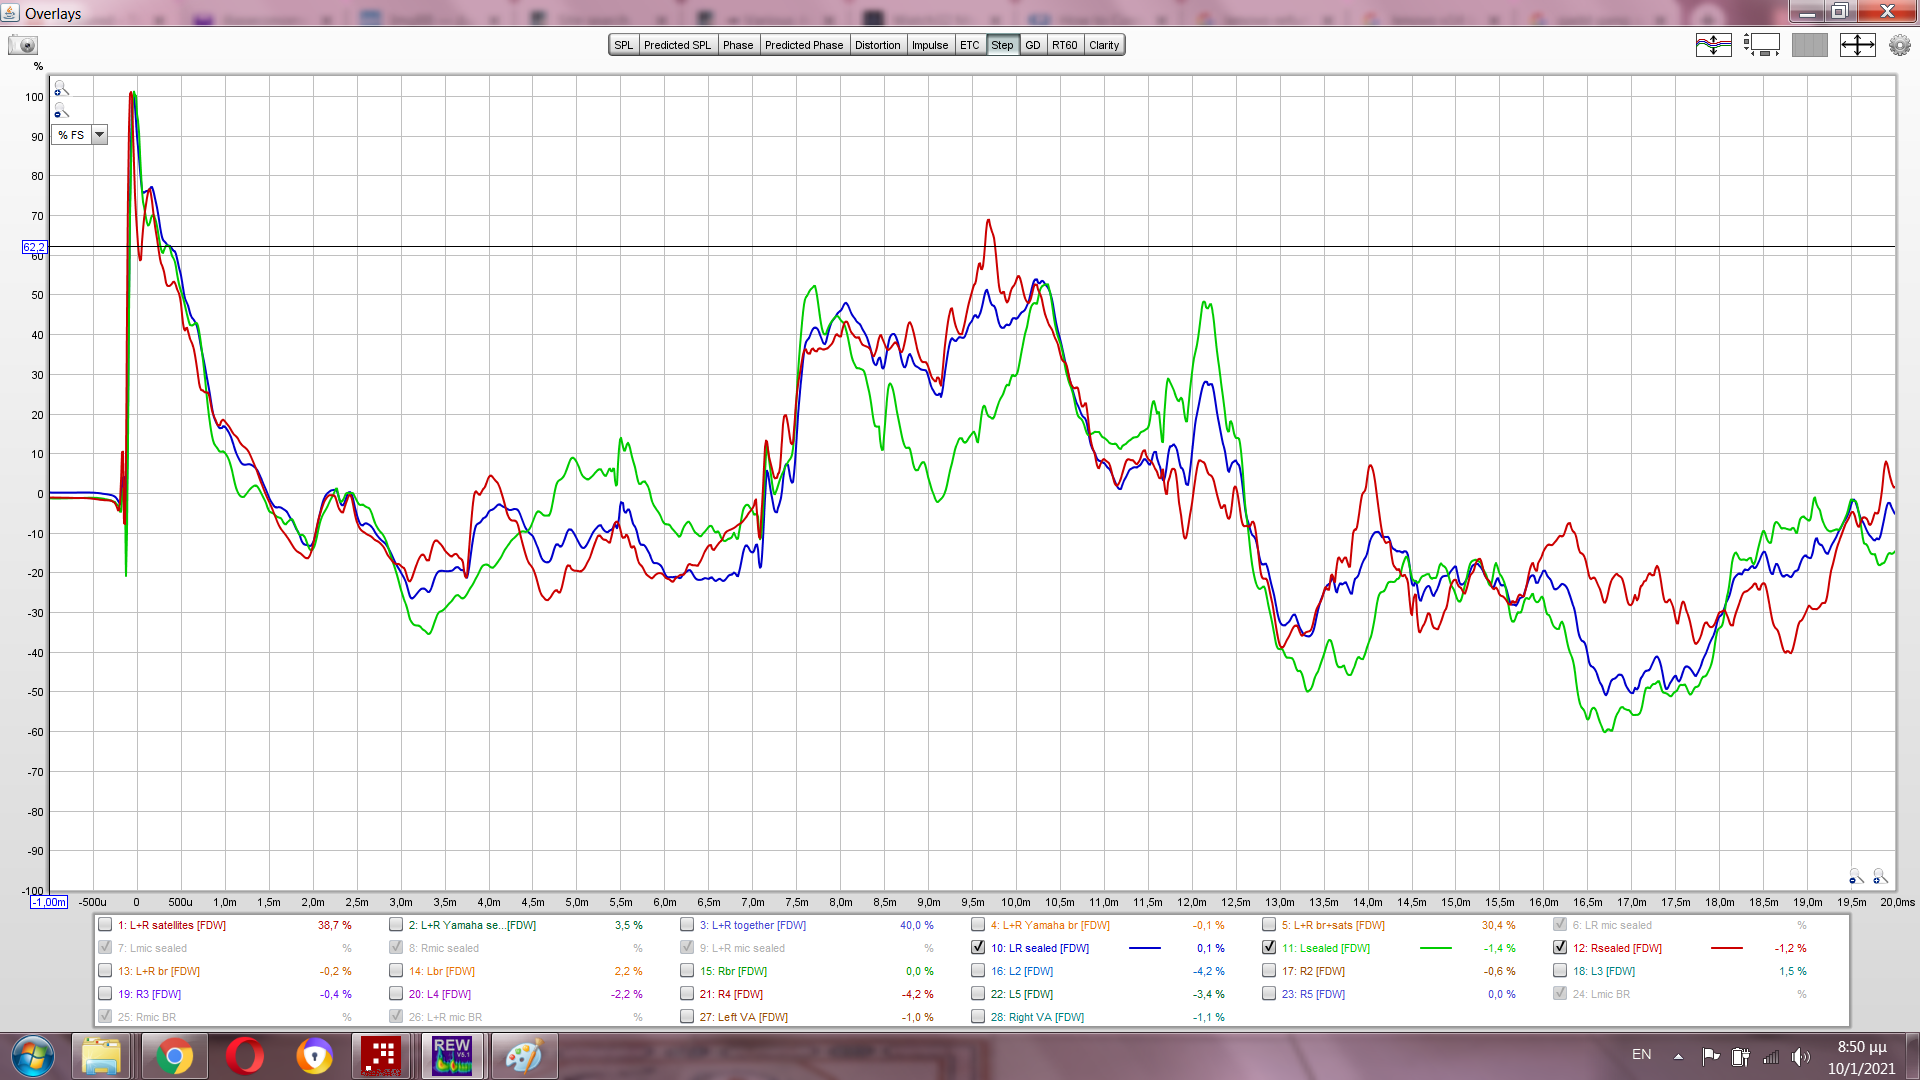Click the red Rsealed trace color line
1920x1080 pixels.
point(1726,948)
